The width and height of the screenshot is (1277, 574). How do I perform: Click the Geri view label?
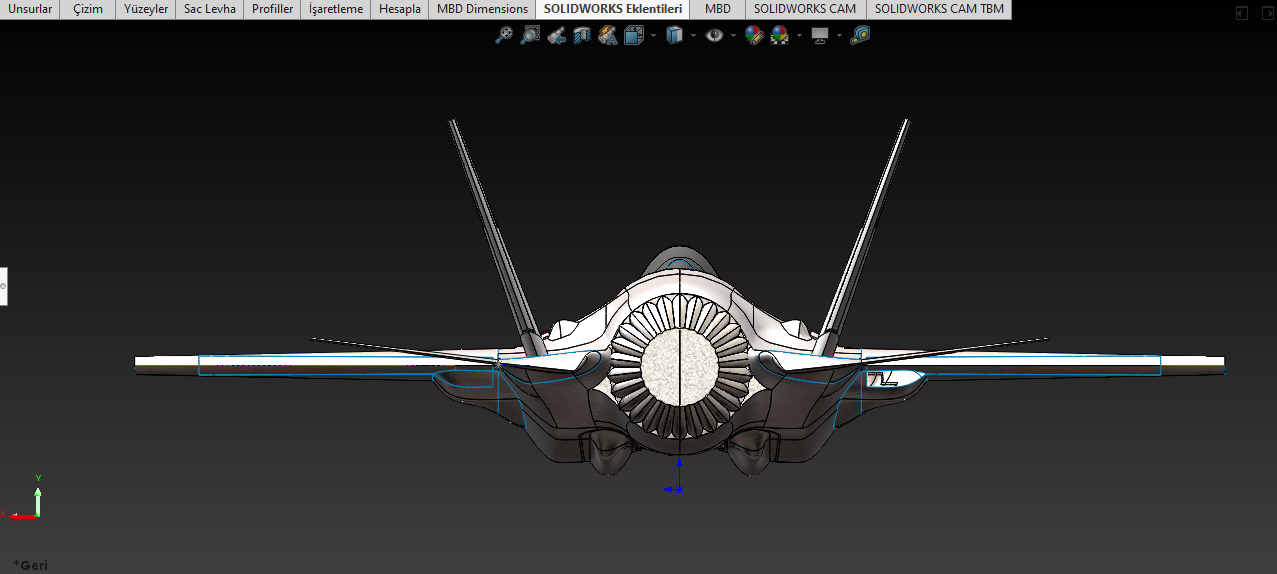30,565
